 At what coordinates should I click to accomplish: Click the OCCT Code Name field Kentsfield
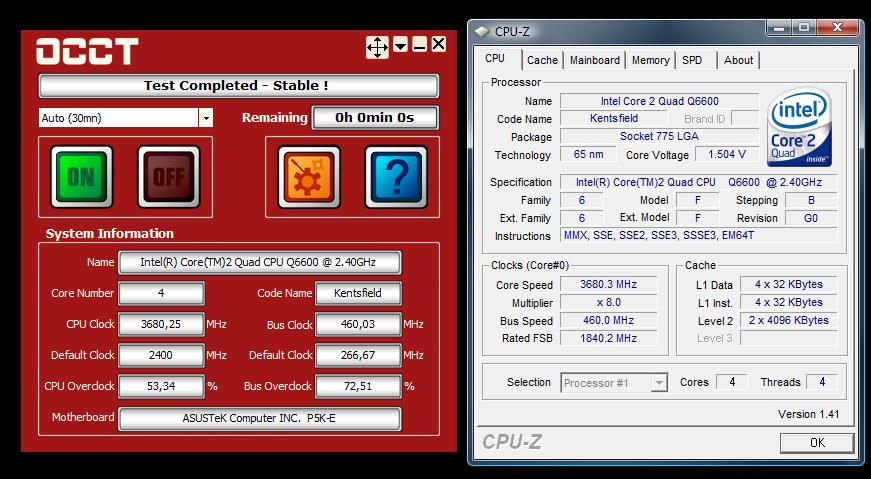coord(358,293)
